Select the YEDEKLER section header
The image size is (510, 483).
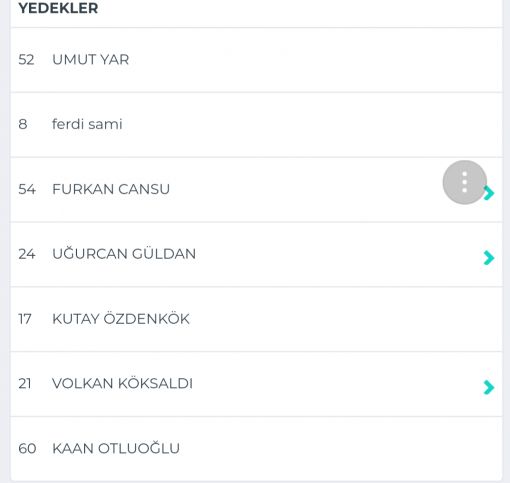[58, 8]
